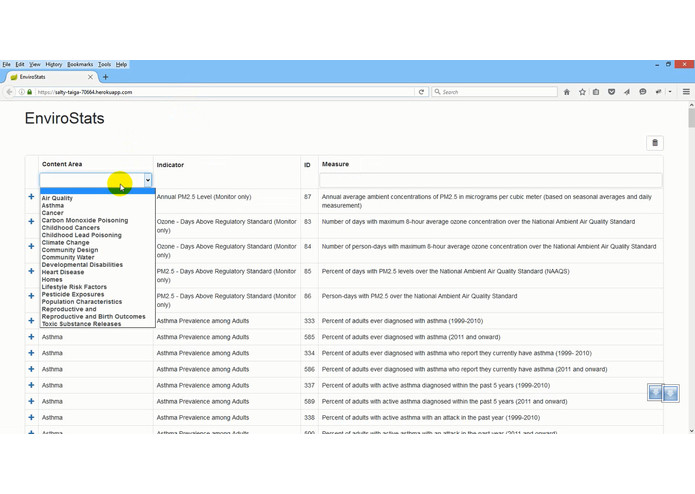Expand the Asthma row with ID 585
Viewport: 695px width, 494px height.
[31, 337]
